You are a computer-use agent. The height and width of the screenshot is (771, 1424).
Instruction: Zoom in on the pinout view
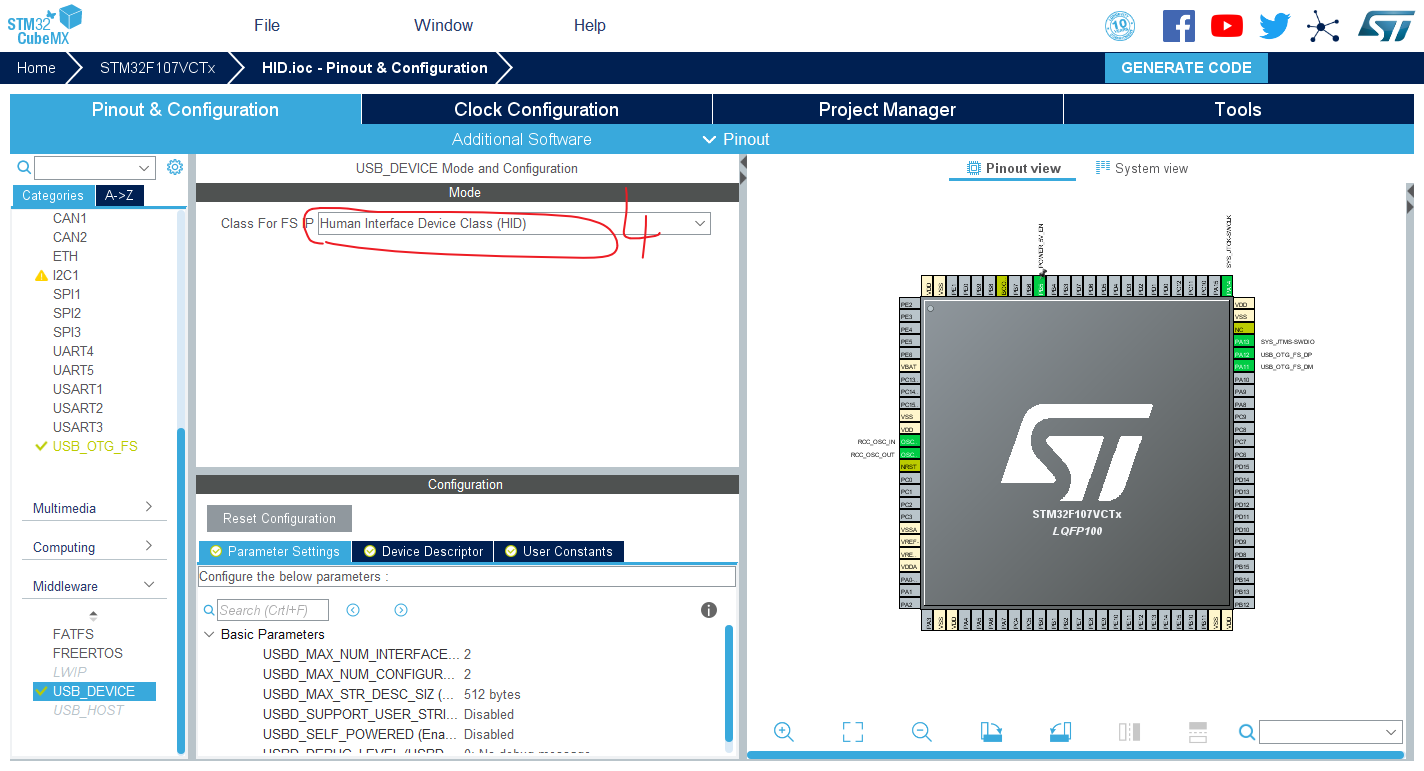click(x=784, y=732)
